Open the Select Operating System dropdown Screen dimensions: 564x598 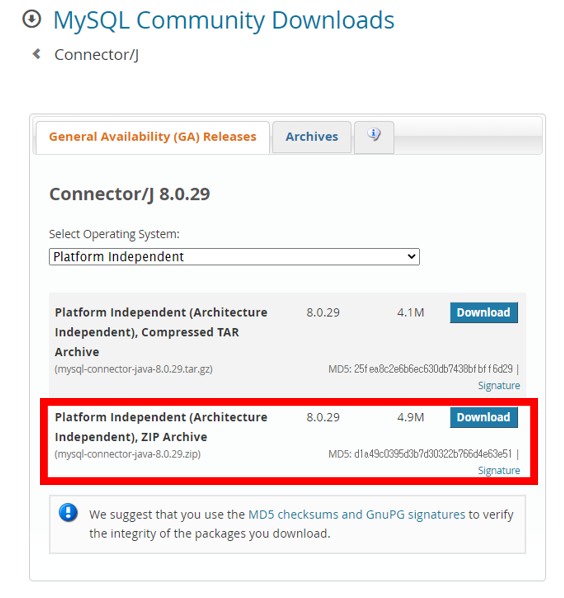tap(234, 257)
